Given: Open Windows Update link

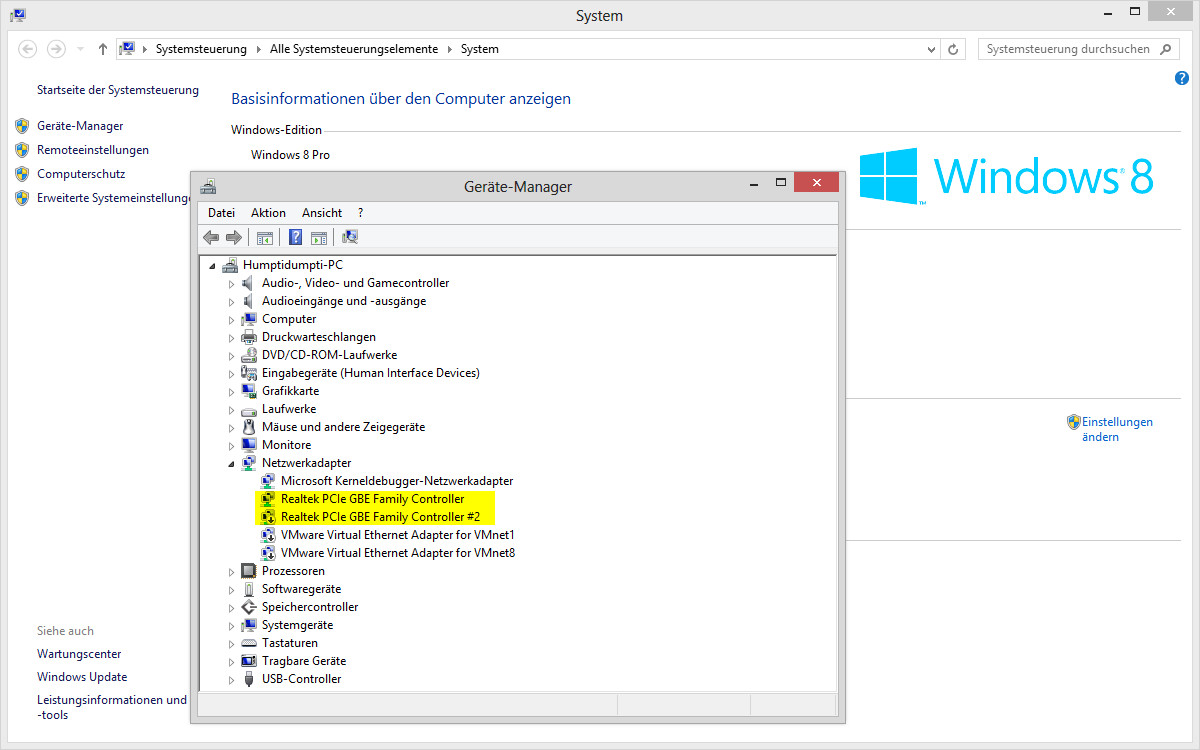Looking at the screenshot, I should coord(82,677).
